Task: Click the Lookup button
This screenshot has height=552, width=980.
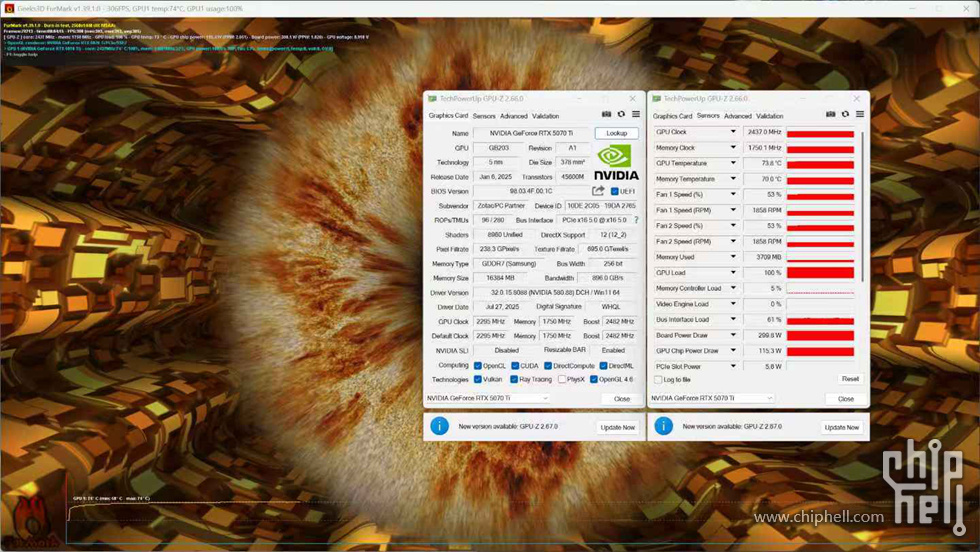Action: (616, 133)
